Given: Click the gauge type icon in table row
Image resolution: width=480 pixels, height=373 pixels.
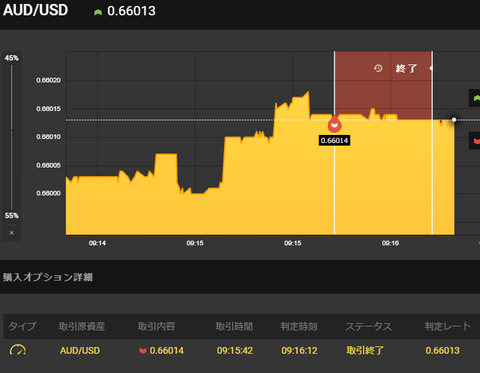Looking at the screenshot, I should (18, 350).
